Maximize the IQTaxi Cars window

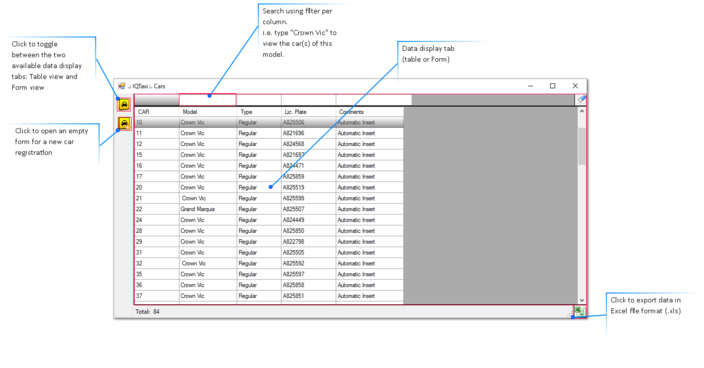pyautogui.click(x=553, y=86)
